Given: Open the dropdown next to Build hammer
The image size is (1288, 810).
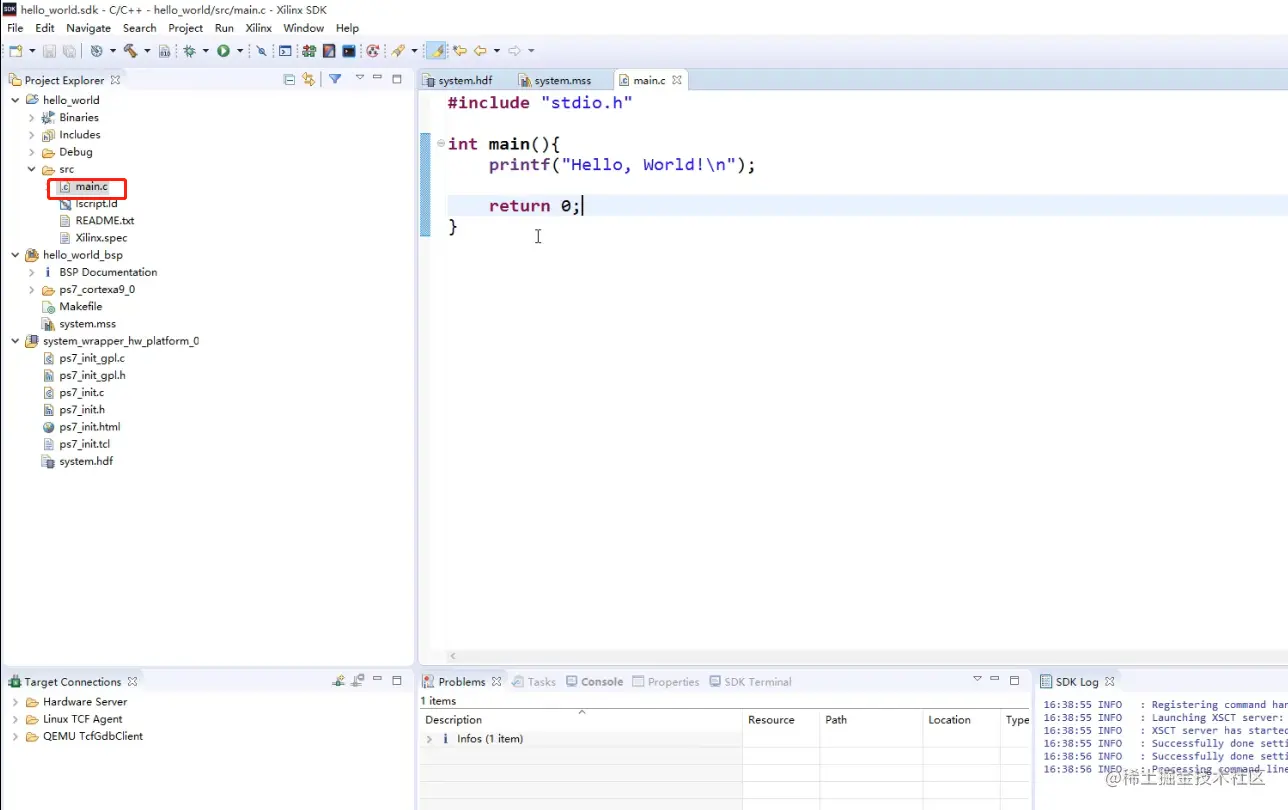Looking at the screenshot, I should point(147,51).
